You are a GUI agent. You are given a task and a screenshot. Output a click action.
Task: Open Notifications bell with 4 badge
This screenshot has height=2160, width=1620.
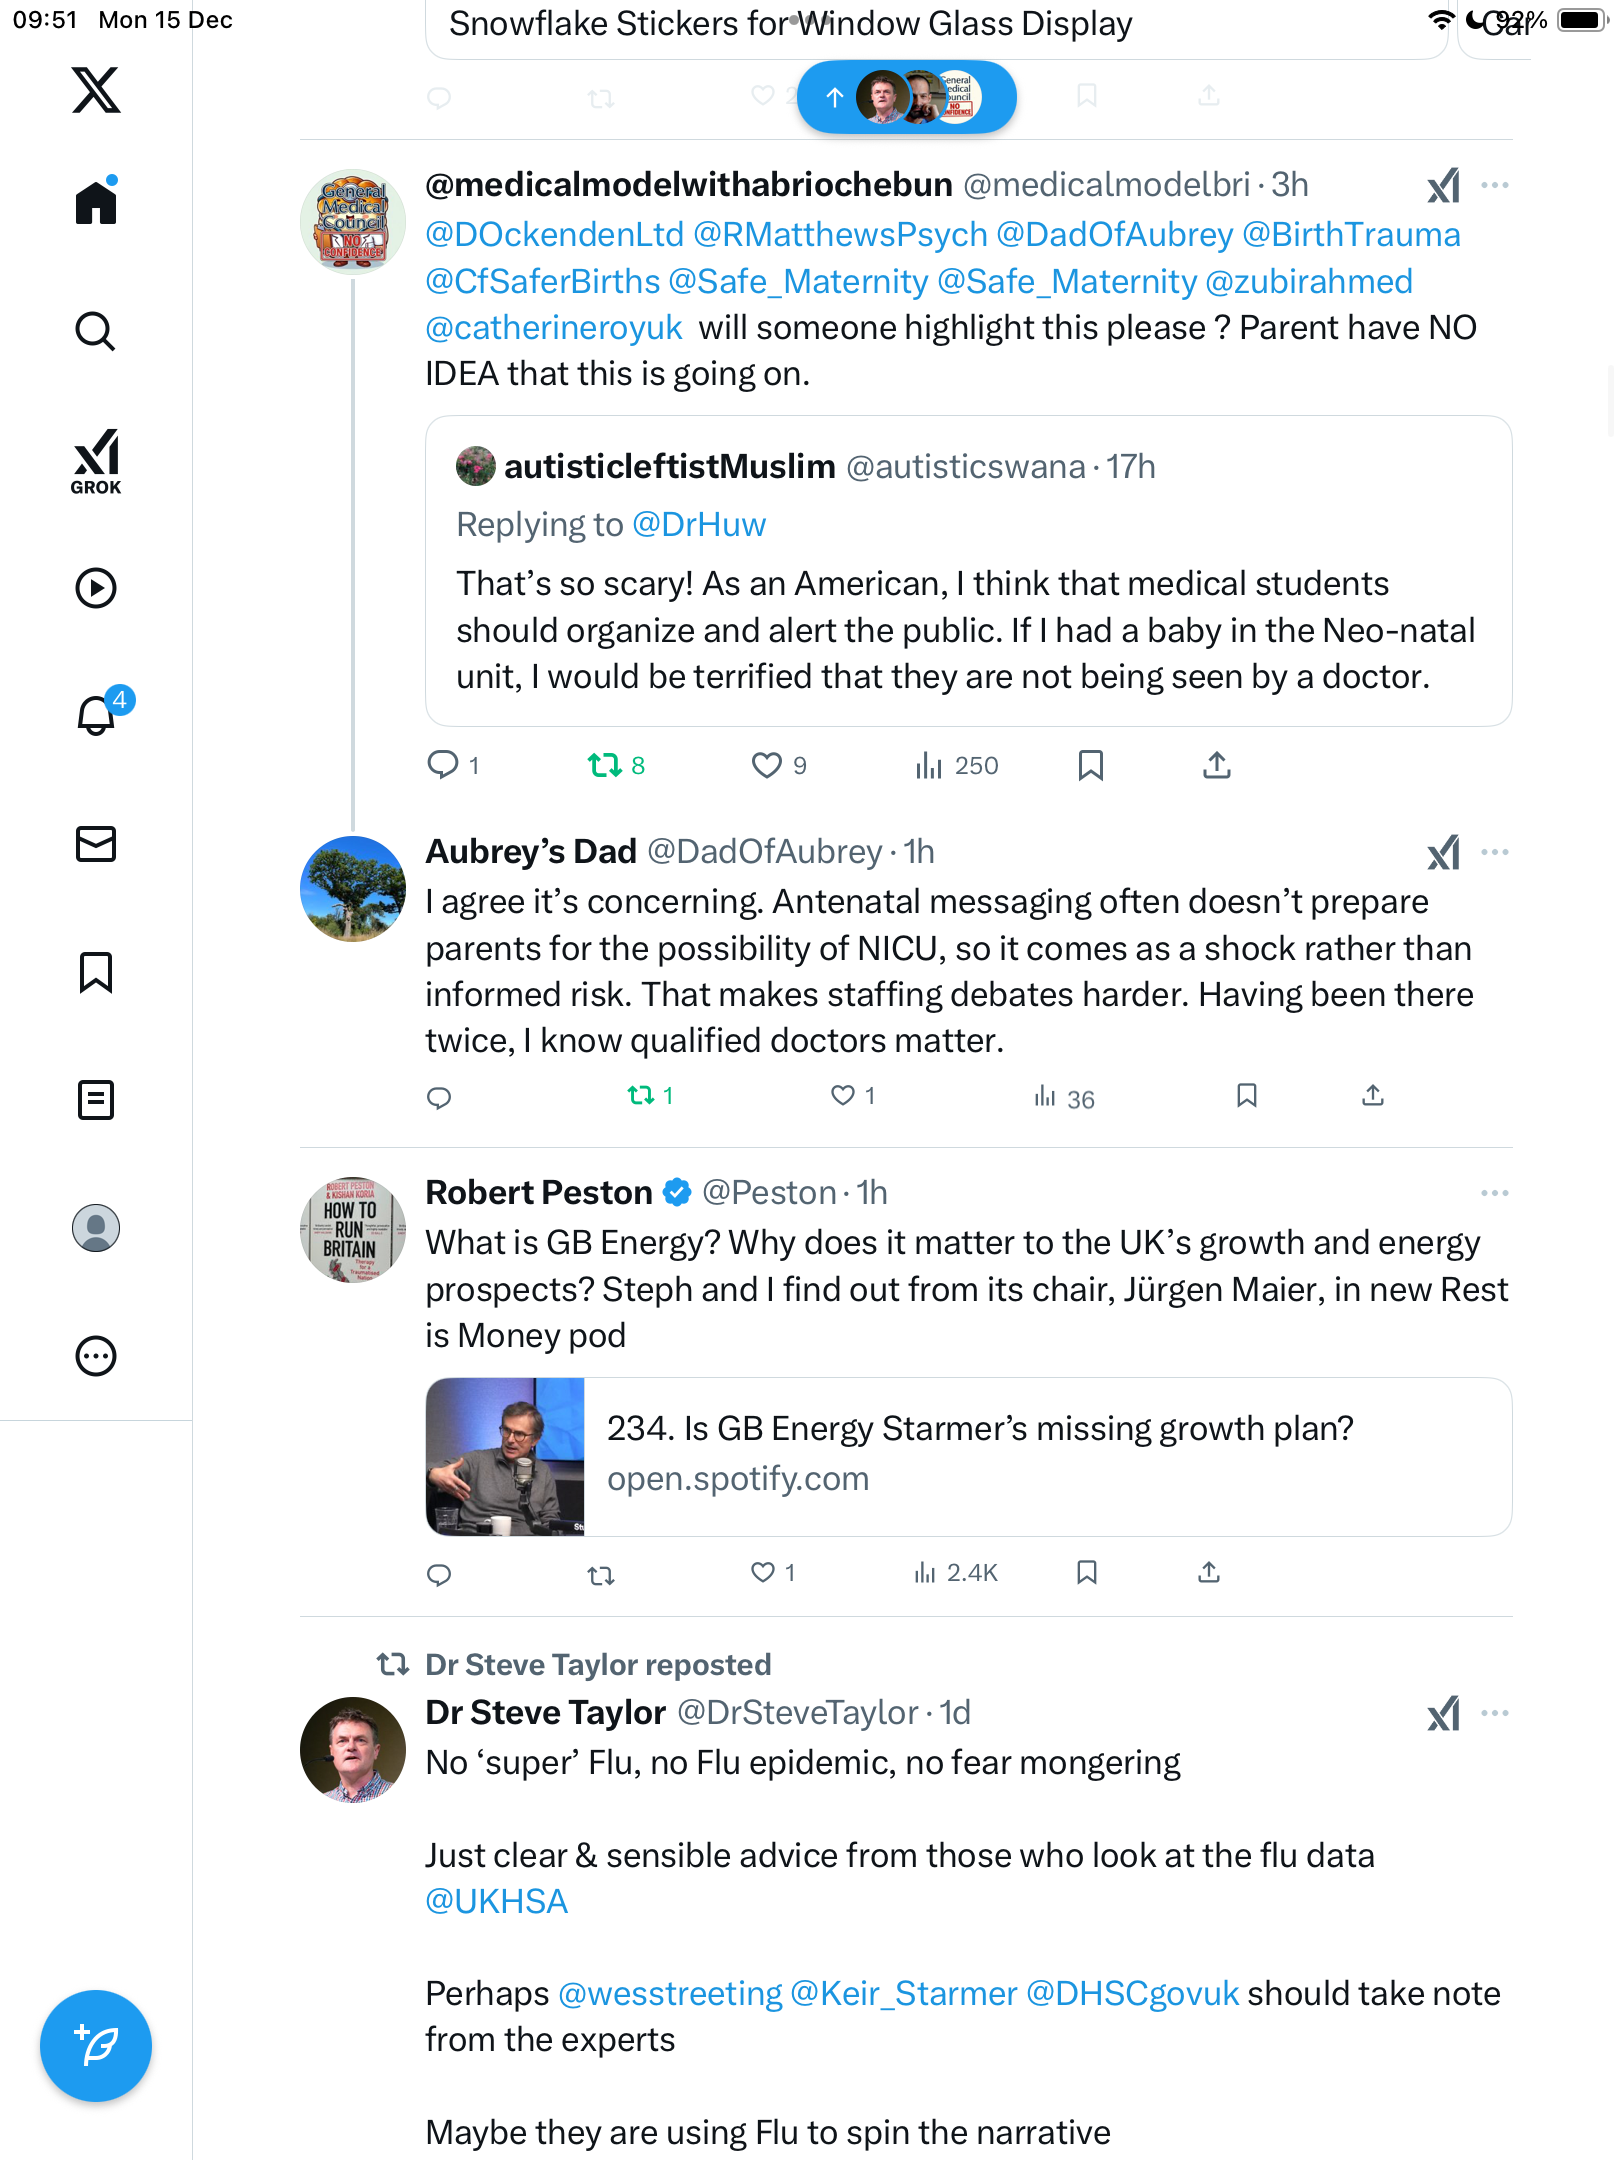97,715
